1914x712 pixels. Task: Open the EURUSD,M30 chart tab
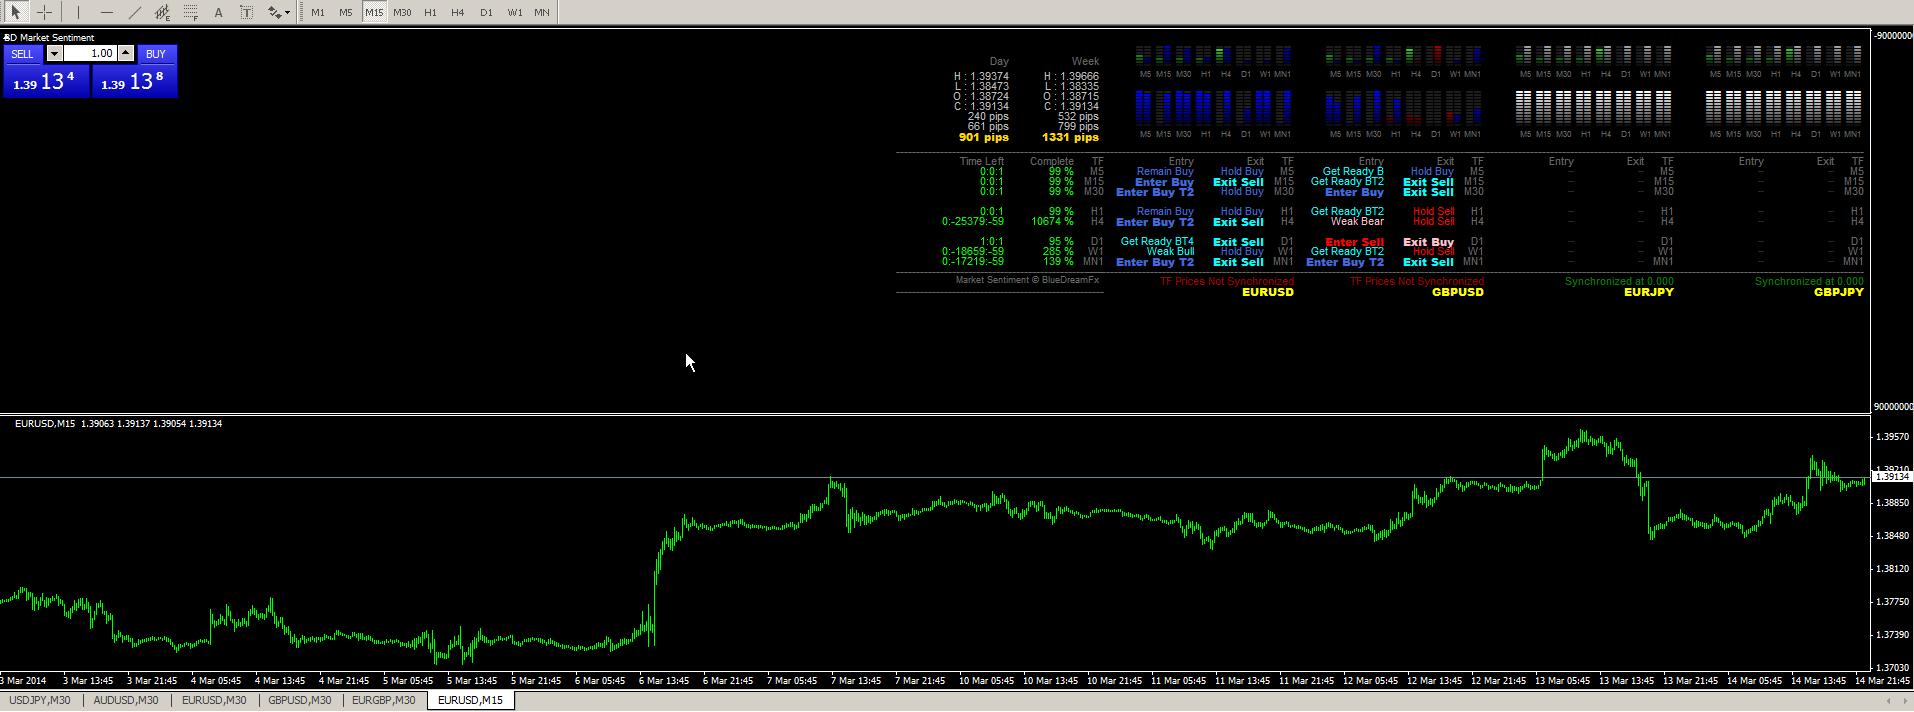214,700
